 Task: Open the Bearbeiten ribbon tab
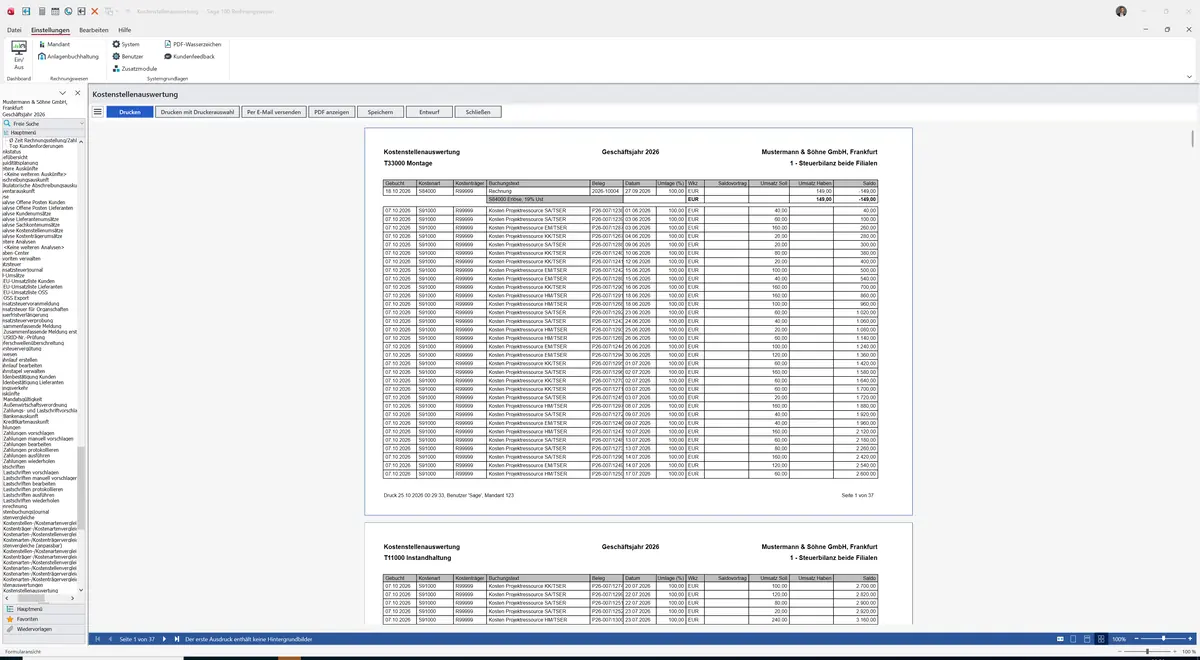[94, 30]
